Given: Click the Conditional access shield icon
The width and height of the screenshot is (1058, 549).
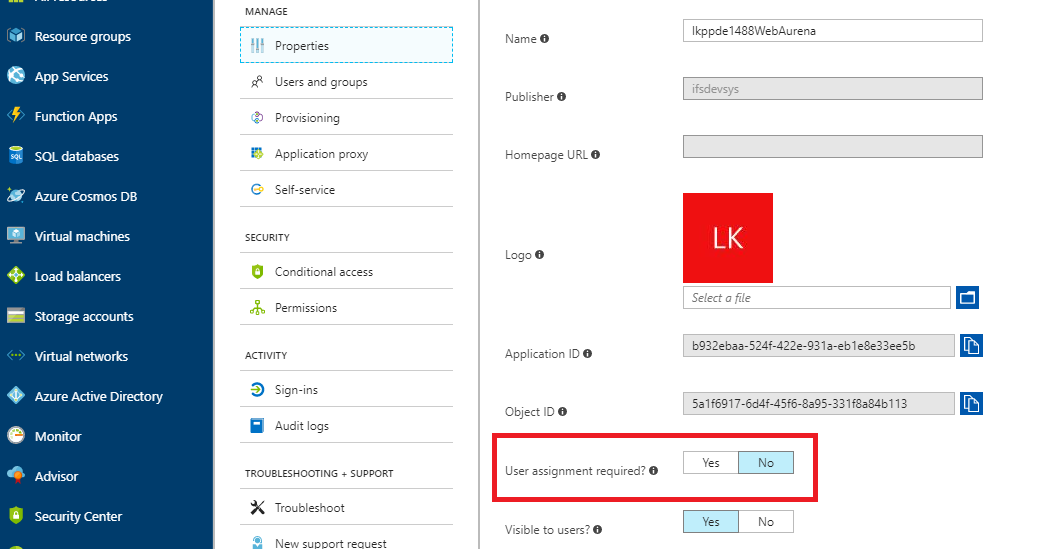Looking at the screenshot, I should point(257,271).
